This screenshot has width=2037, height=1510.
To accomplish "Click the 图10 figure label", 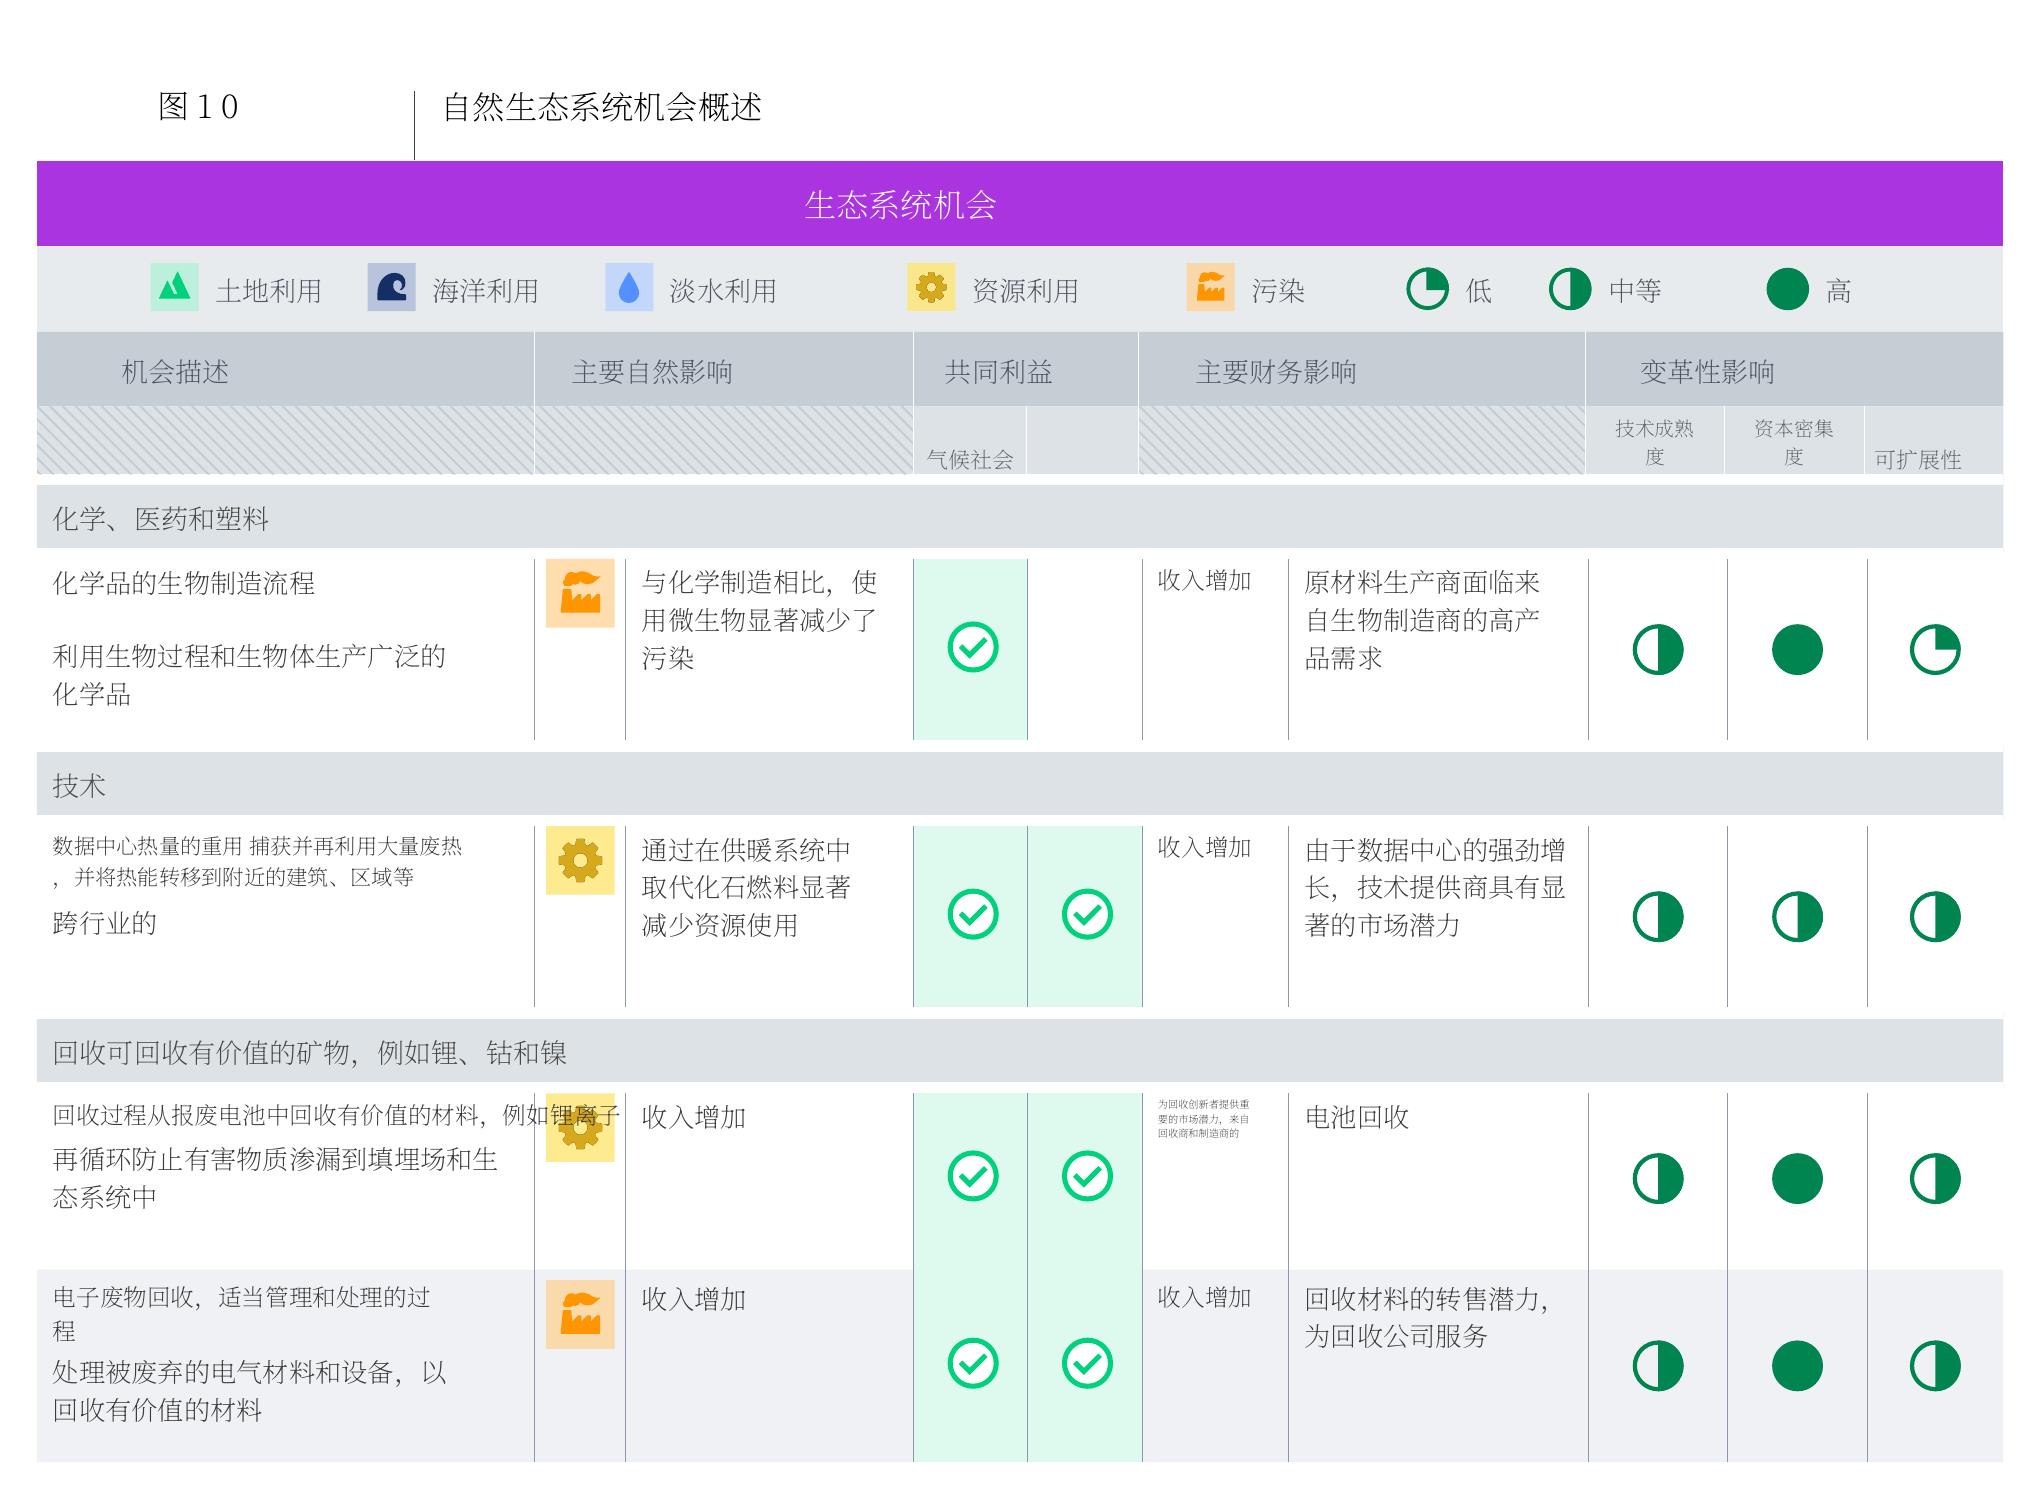I will coord(198,107).
